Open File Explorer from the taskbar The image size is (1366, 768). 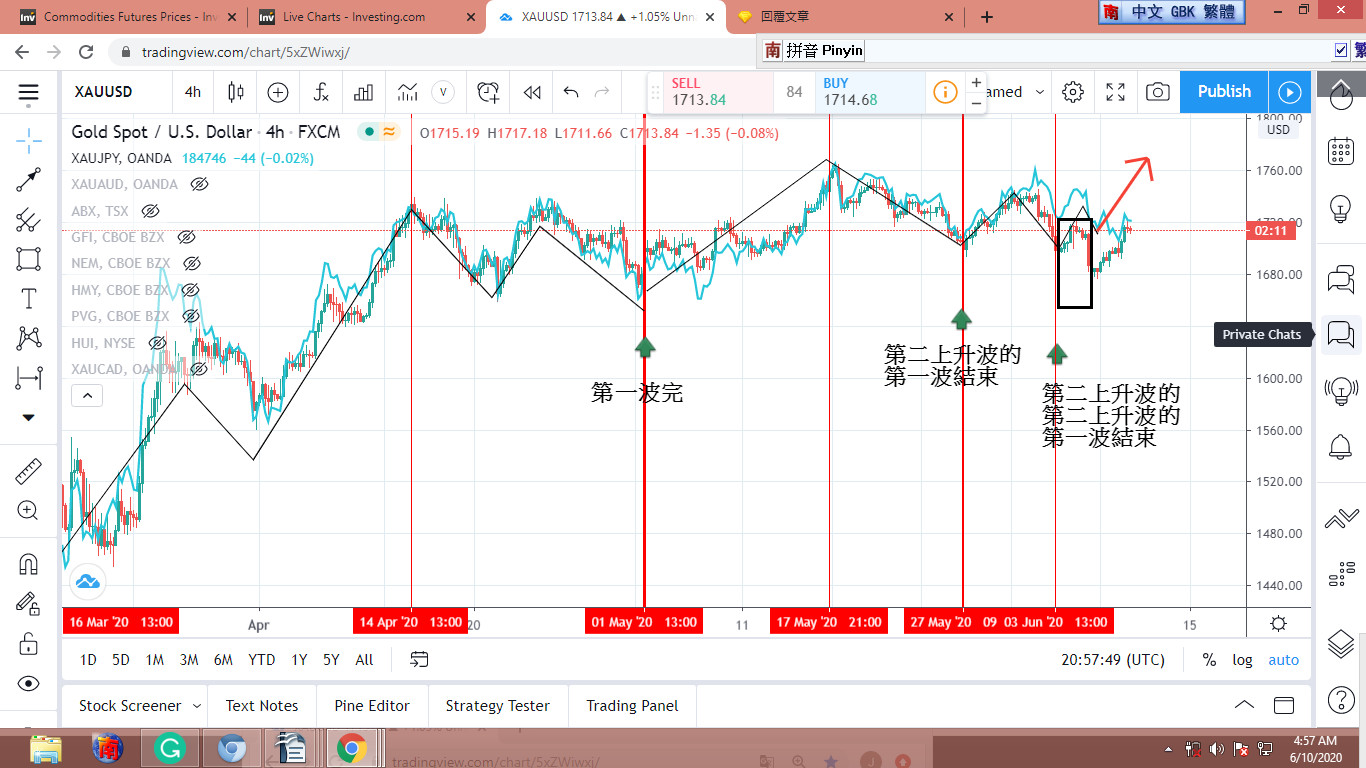pyautogui.click(x=46, y=748)
